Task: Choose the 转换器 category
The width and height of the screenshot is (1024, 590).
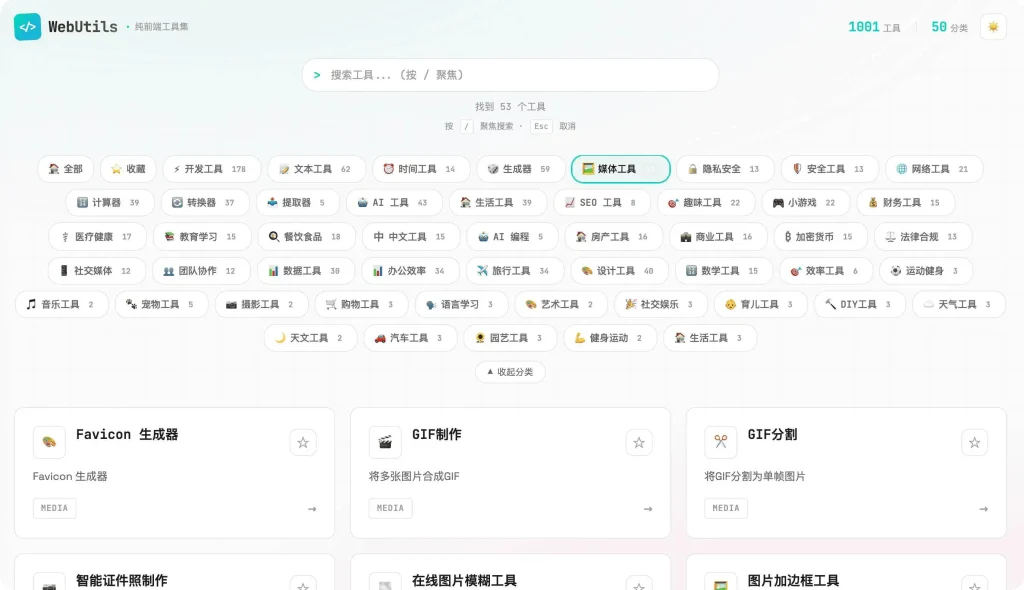Action: [205, 203]
